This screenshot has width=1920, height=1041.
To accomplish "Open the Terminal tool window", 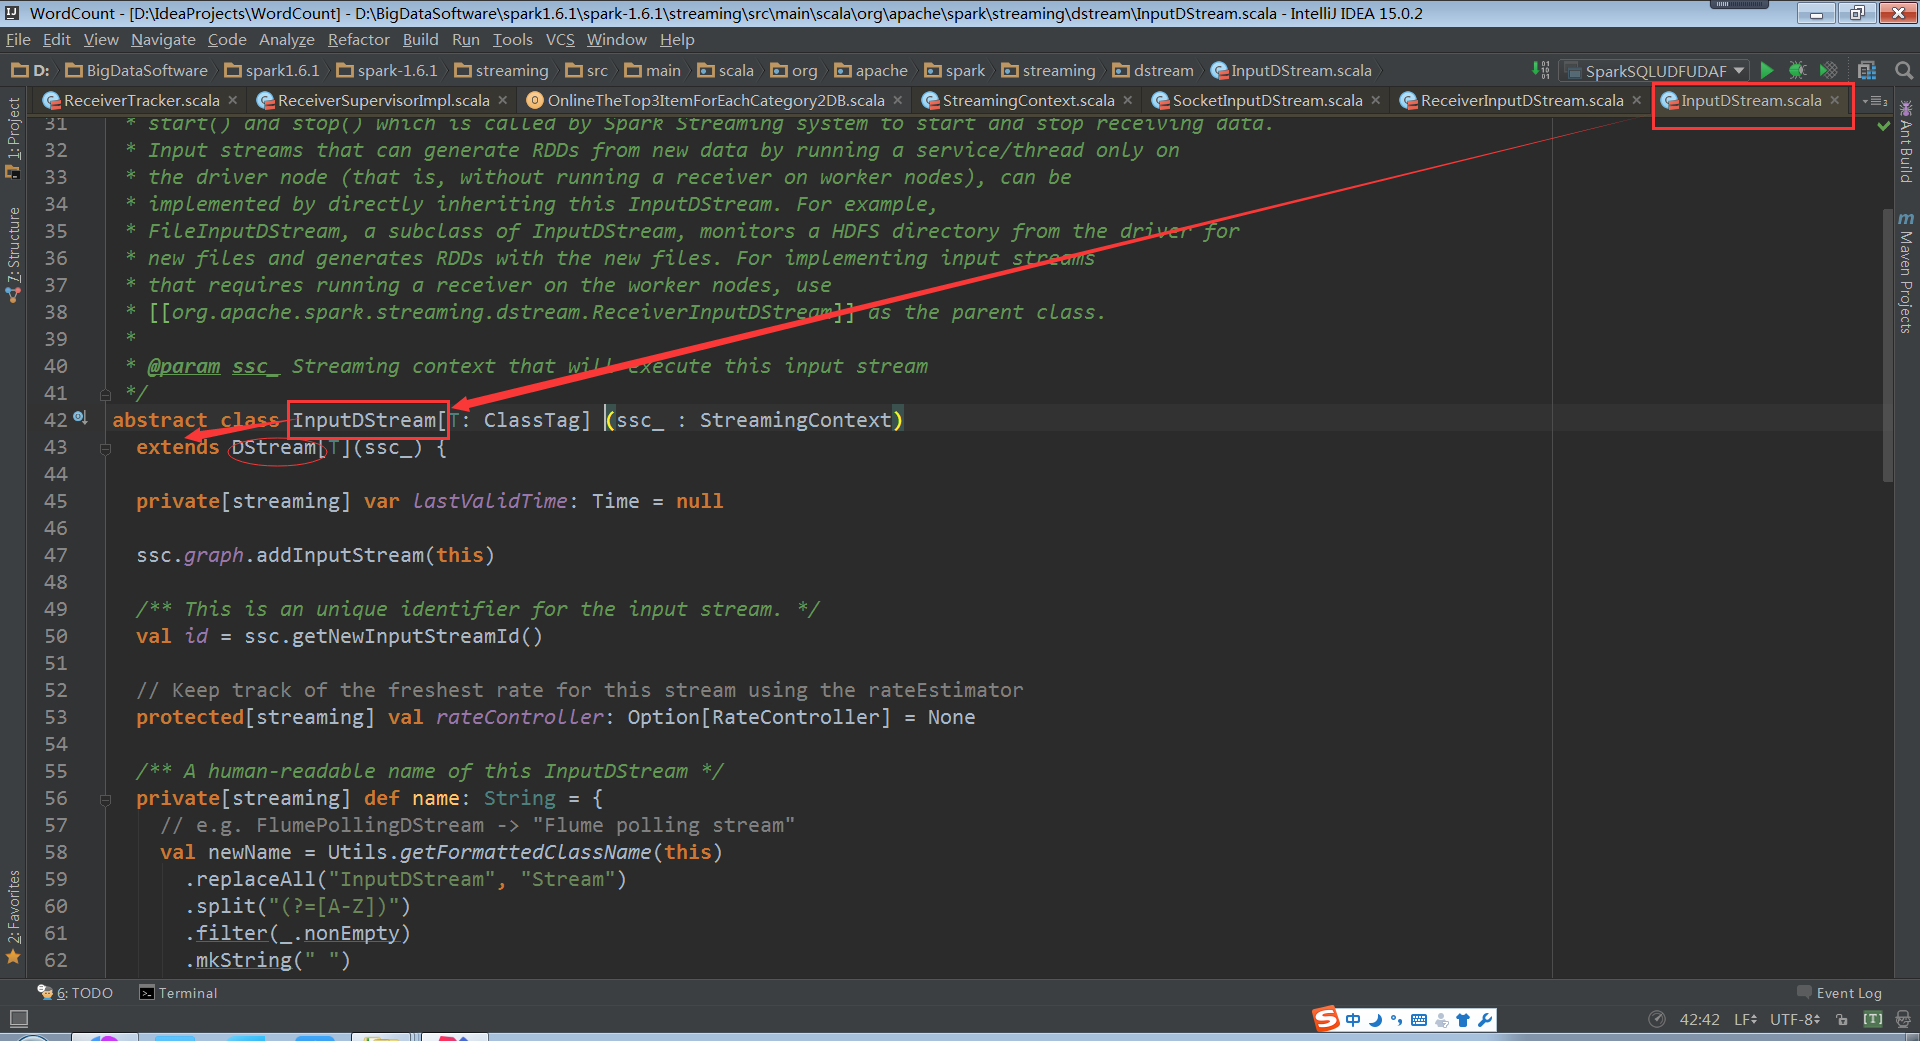I will click(178, 993).
